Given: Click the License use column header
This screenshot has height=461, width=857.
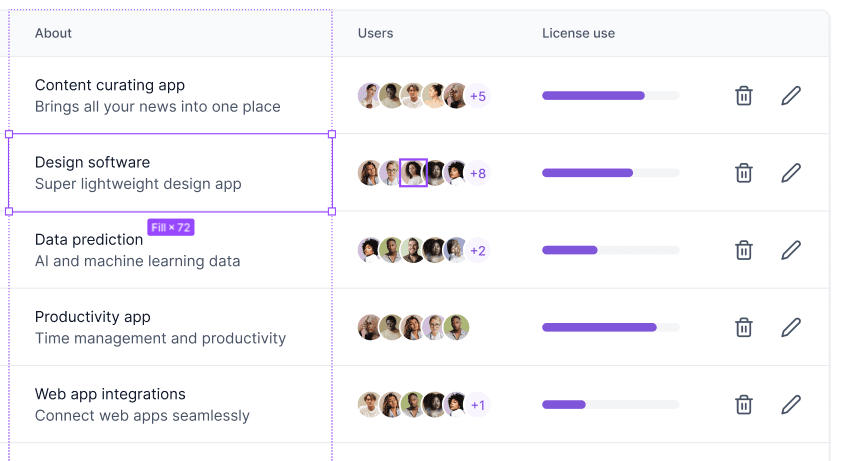Looking at the screenshot, I should (x=578, y=33).
